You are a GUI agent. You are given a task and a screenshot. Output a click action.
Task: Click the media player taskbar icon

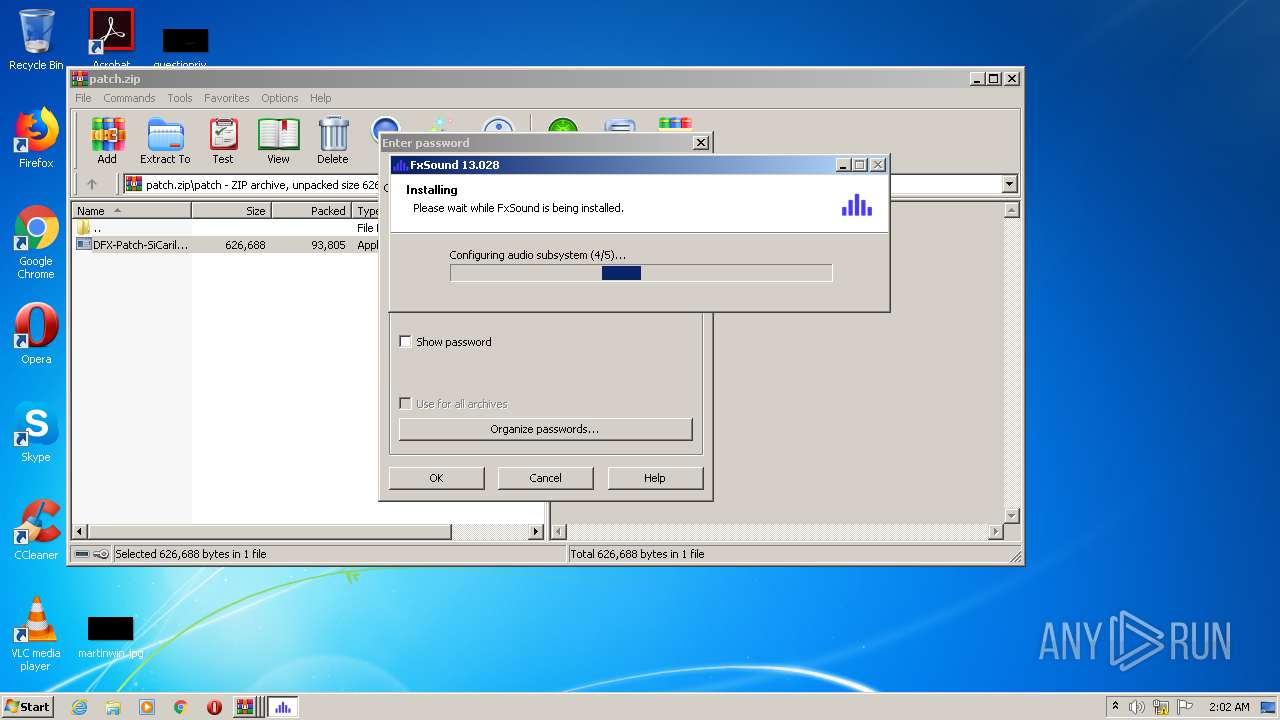pyautogui.click(x=147, y=707)
